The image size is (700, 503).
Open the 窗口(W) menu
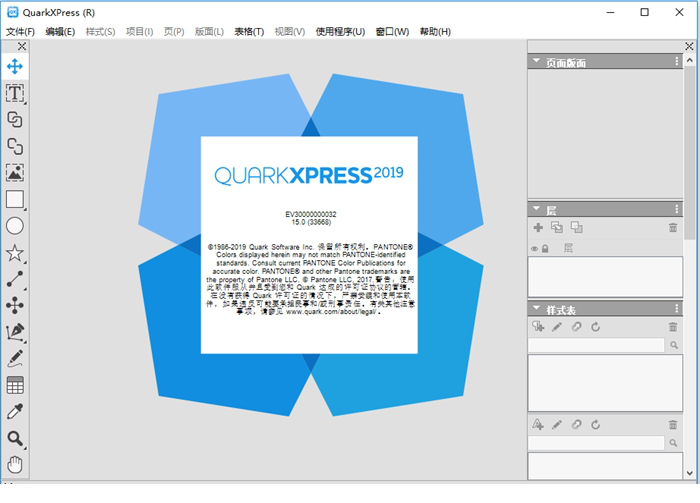pyautogui.click(x=392, y=32)
